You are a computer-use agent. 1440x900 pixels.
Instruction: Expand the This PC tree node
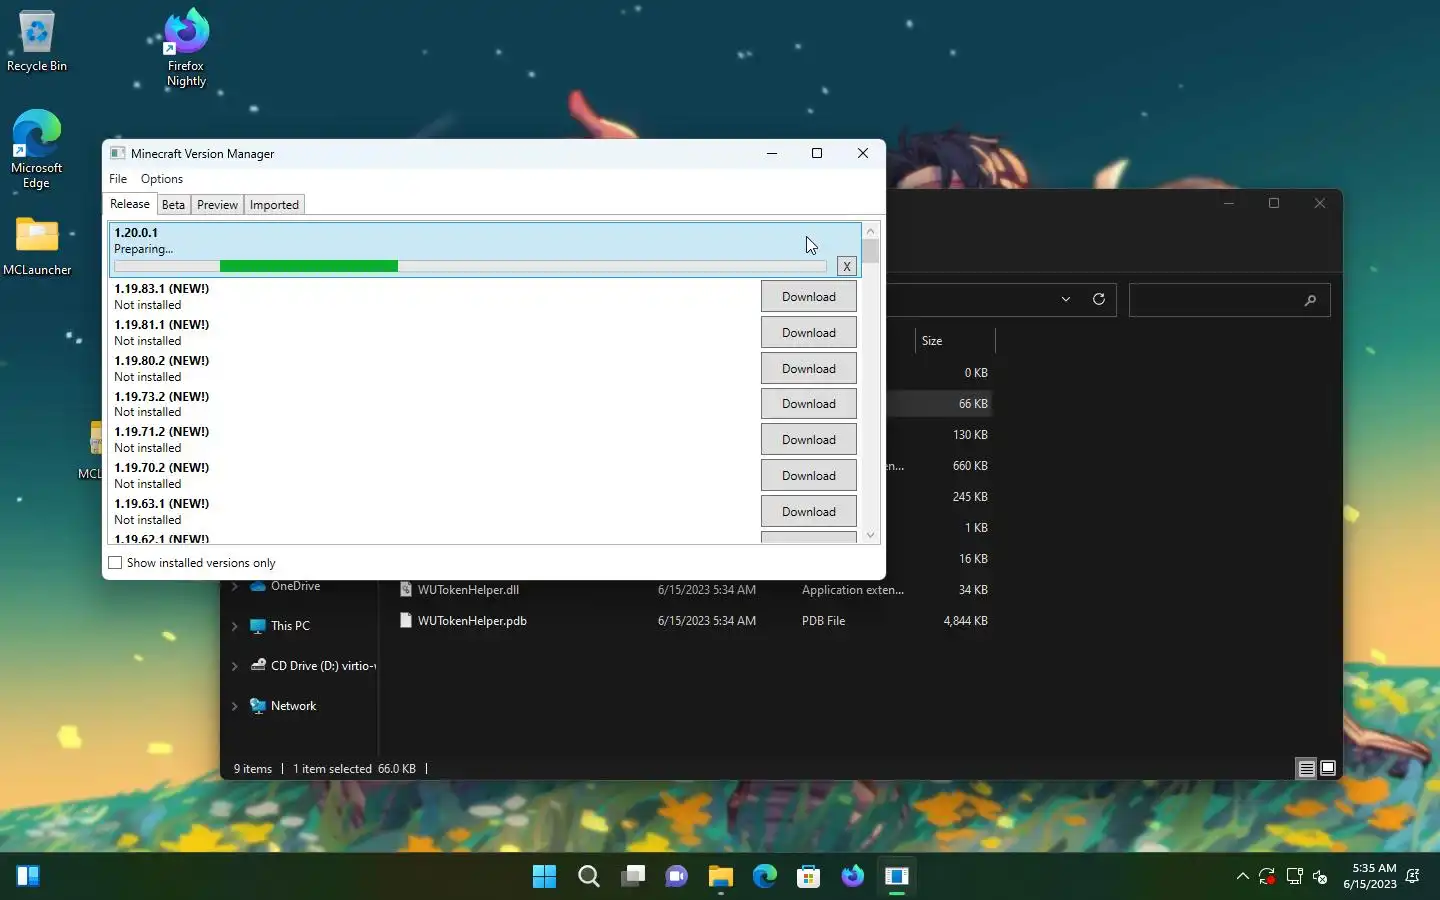(x=235, y=626)
